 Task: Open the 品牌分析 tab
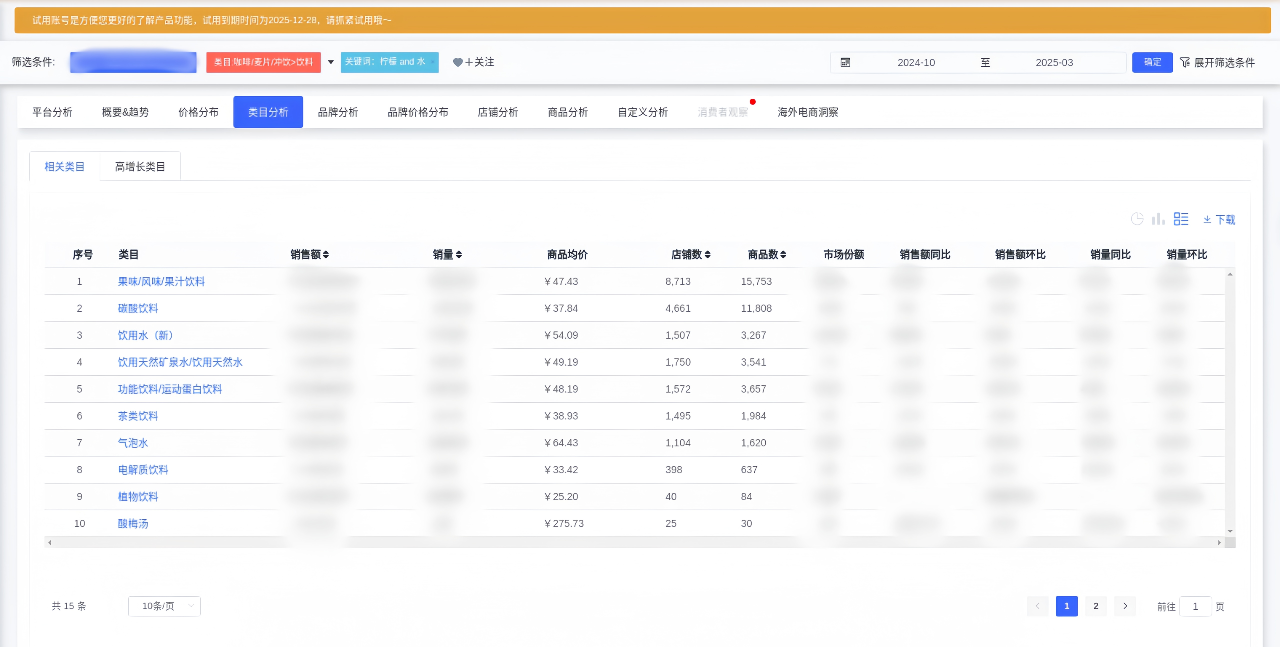[x=338, y=112]
